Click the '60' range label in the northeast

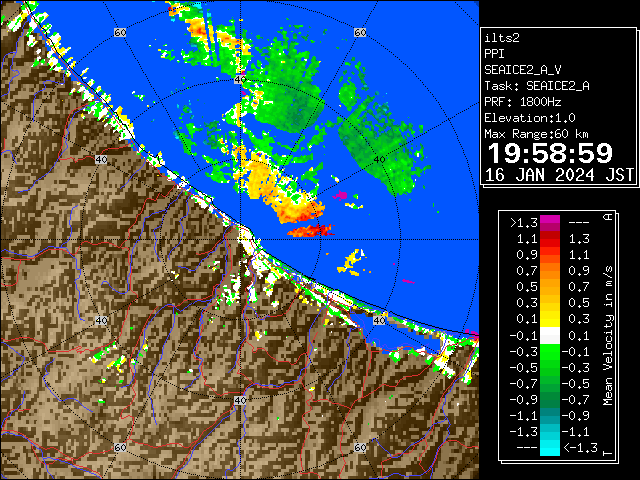point(360,32)
